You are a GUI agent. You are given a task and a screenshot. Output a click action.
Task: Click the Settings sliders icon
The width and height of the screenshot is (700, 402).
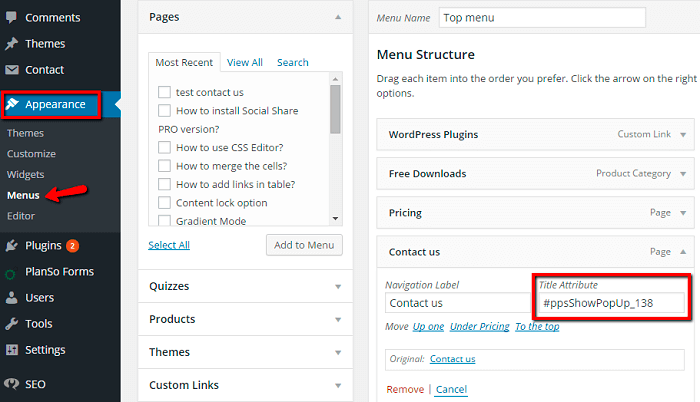pyautogui.click(x=12, y=350)
